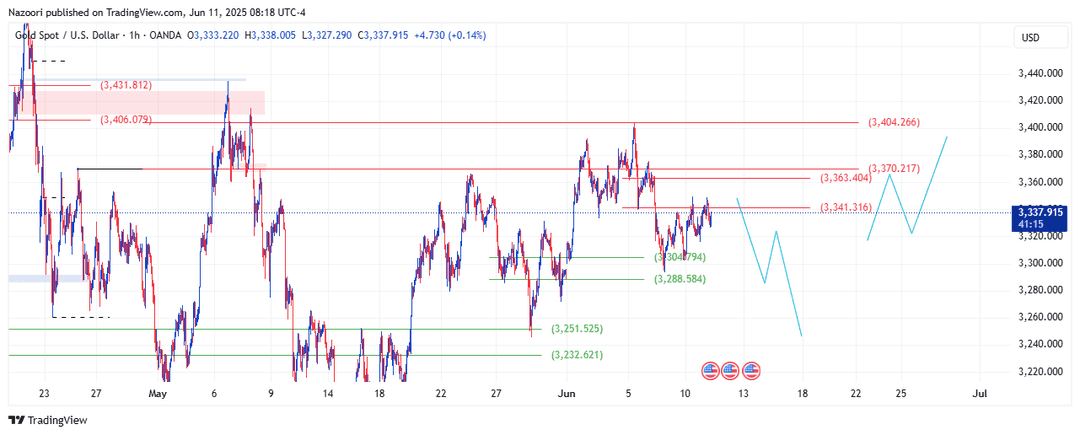Click 3,280.000 on the price axis

point(1040,290)
